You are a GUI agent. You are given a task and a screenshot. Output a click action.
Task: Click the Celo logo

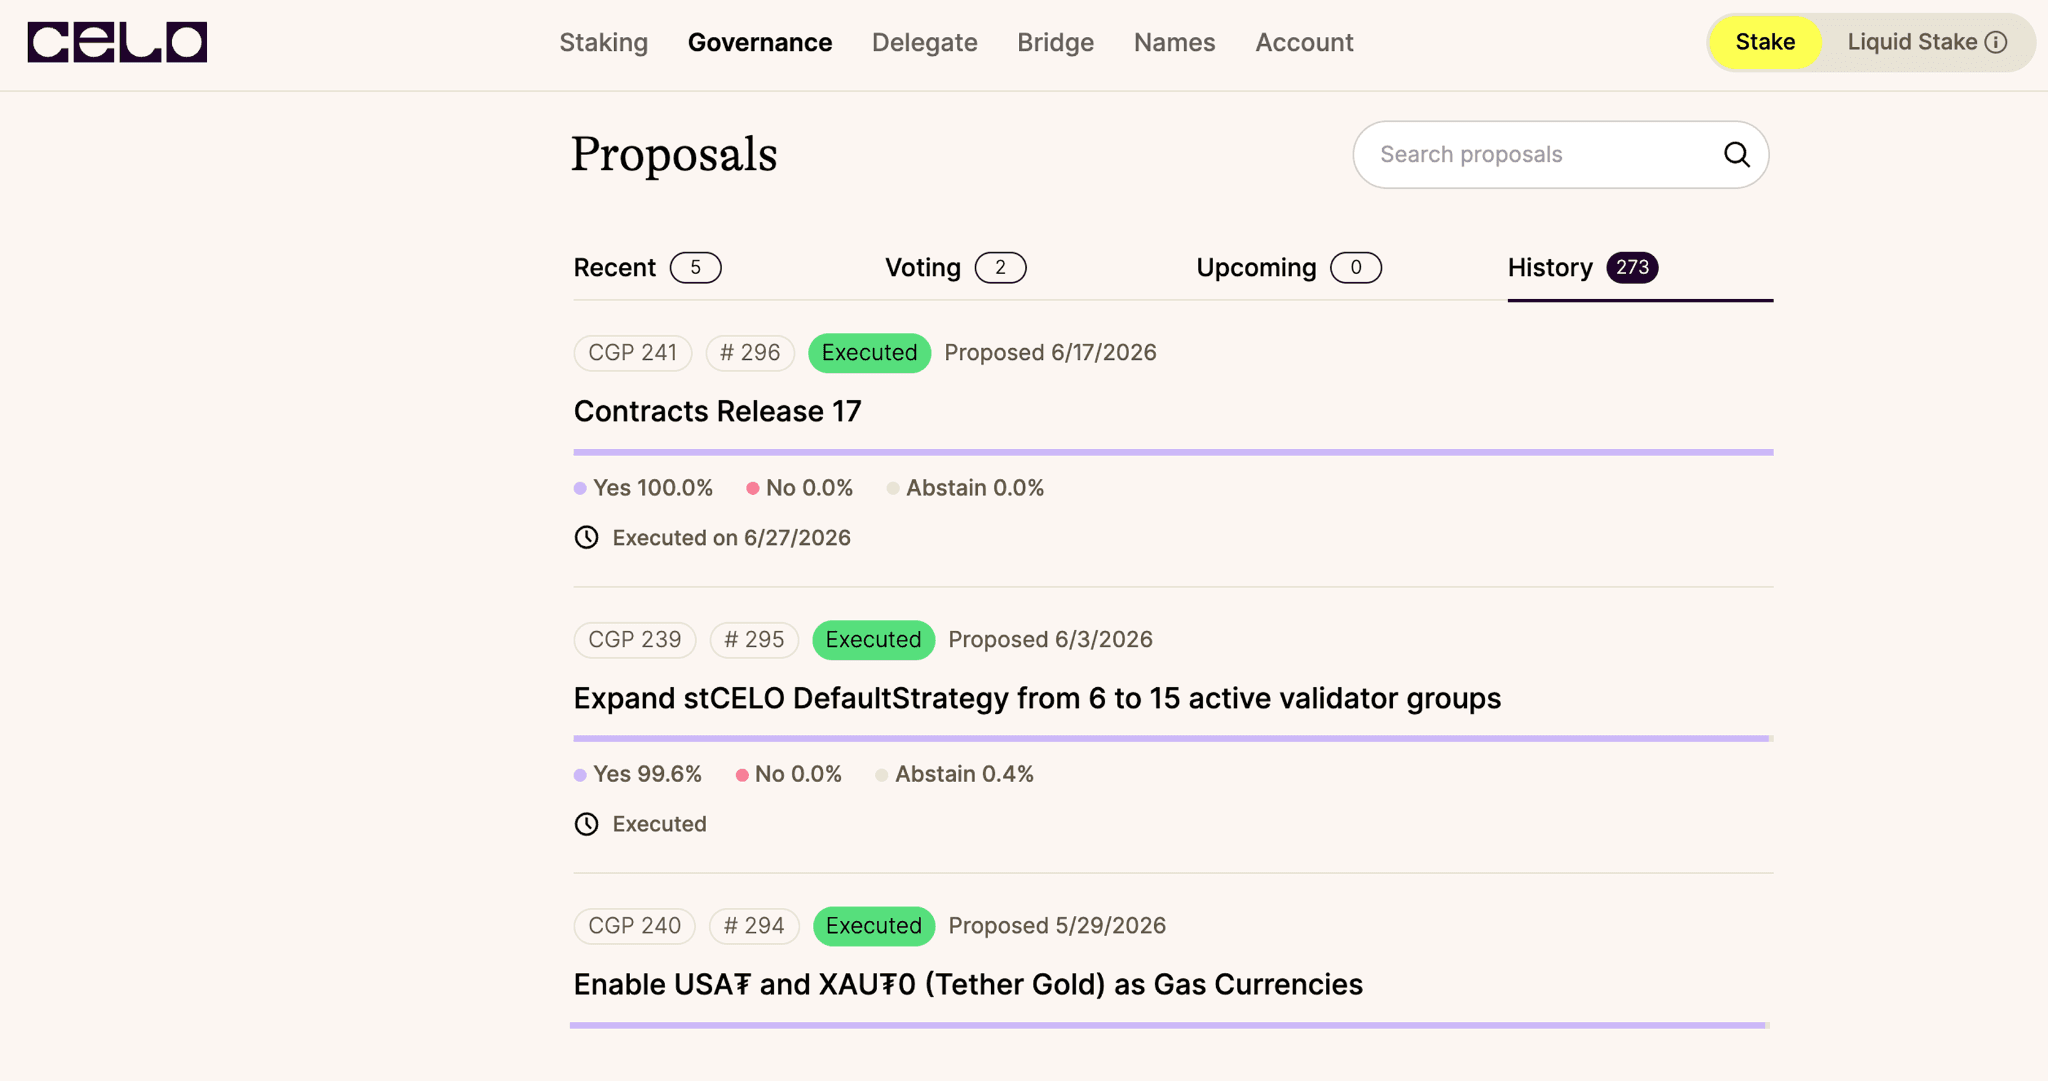117,42
